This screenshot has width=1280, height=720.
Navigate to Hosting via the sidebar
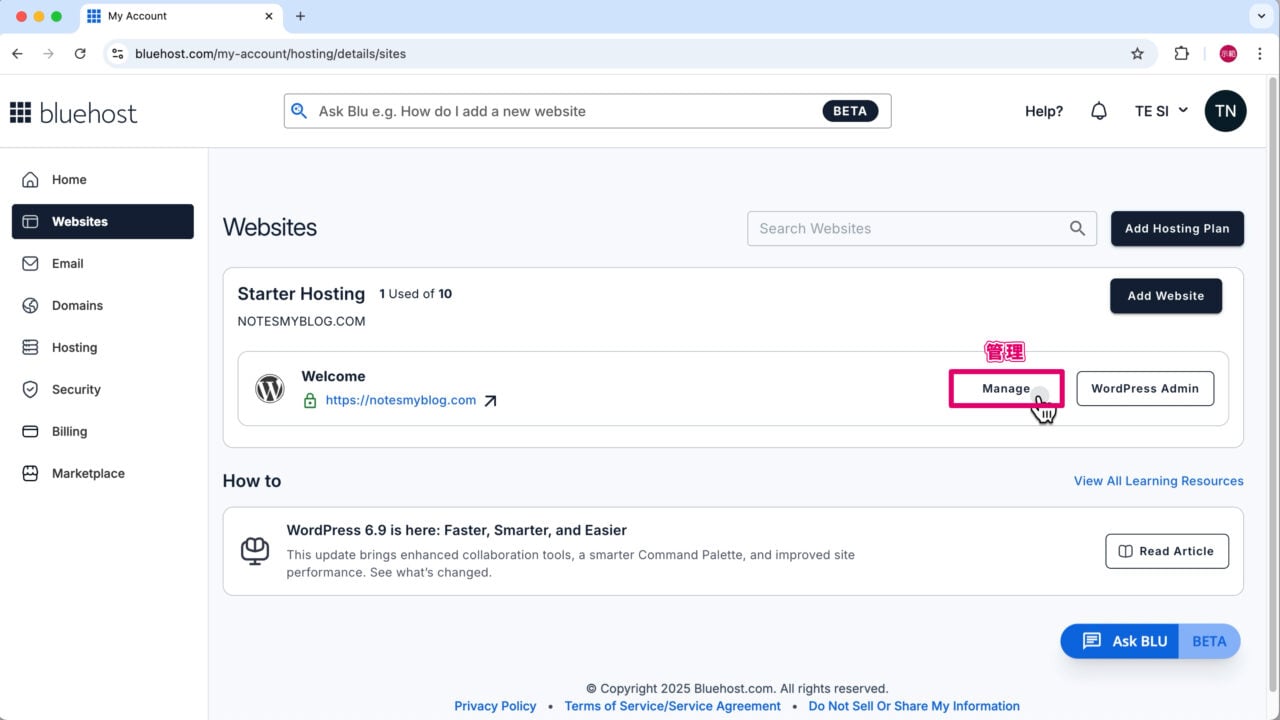(73, 347)
